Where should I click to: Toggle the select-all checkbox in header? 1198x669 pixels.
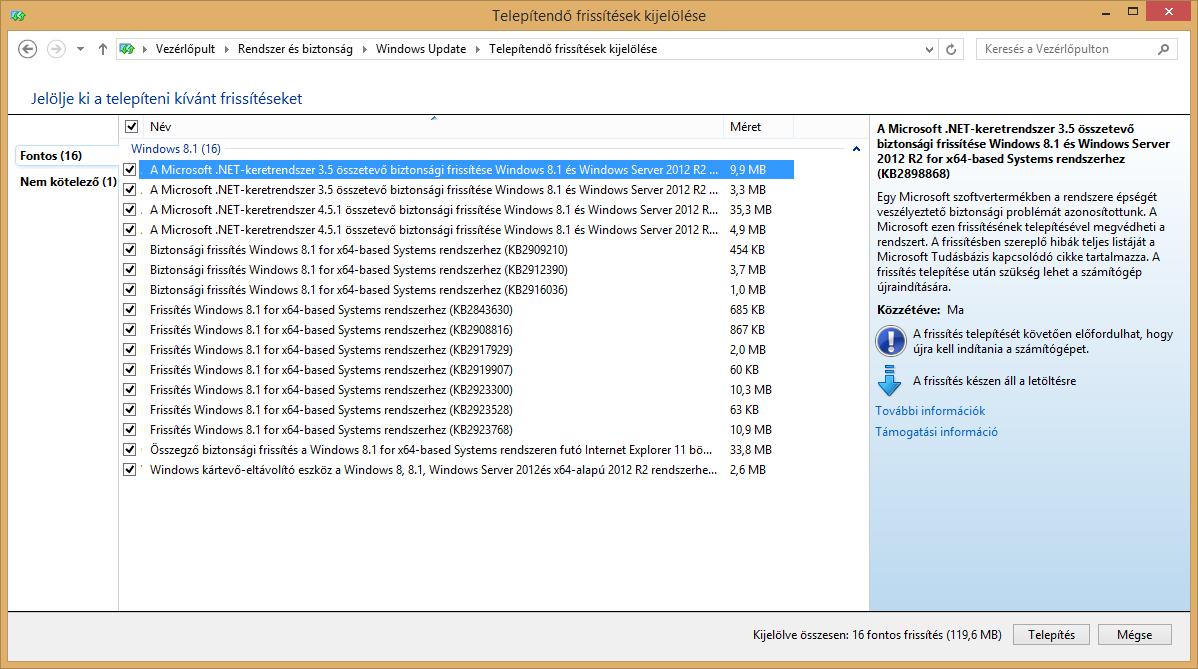coord(131,127)
